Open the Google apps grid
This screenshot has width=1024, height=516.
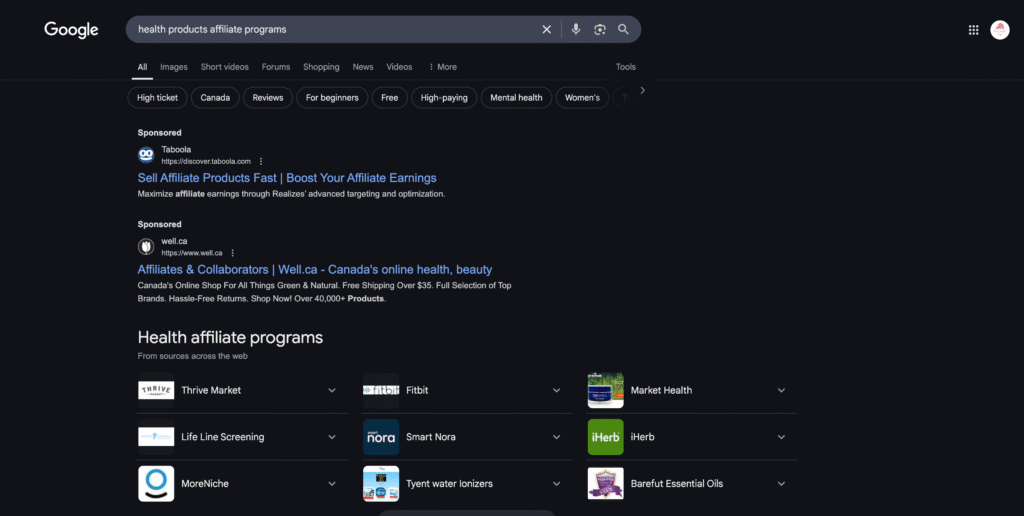[974, 30]
